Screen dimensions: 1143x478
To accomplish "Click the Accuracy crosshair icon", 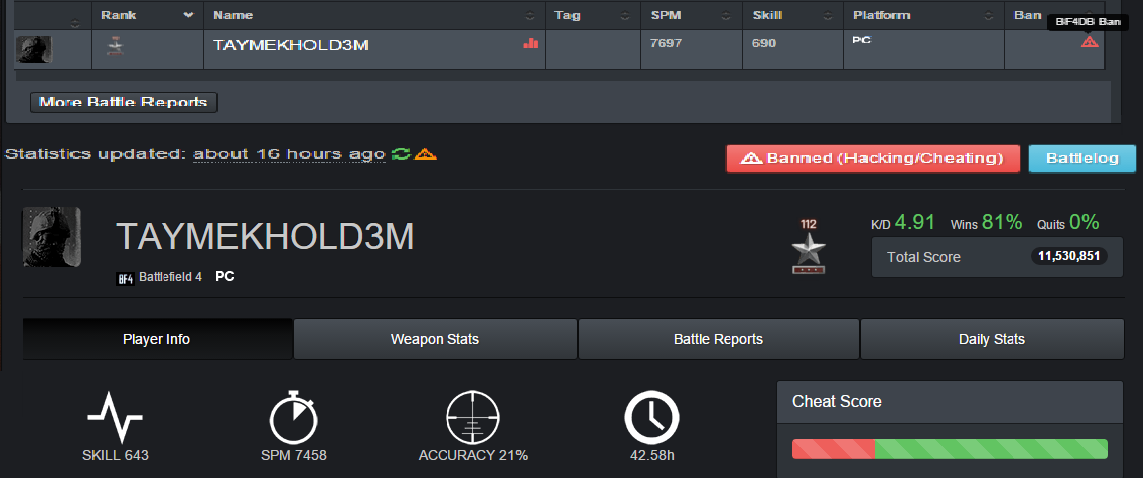I will [x=473, y=417].
